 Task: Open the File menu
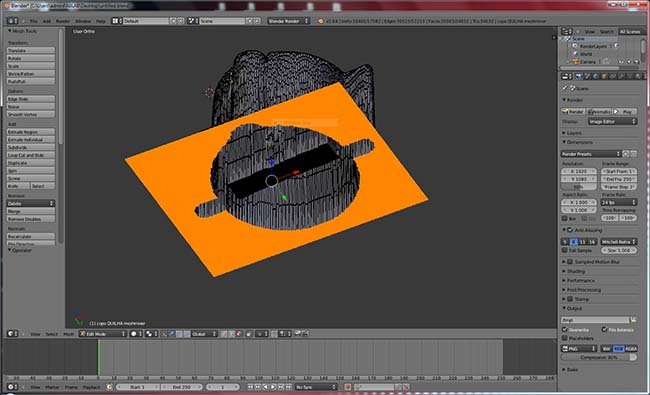pyautogui.click(x=34, y=21)
